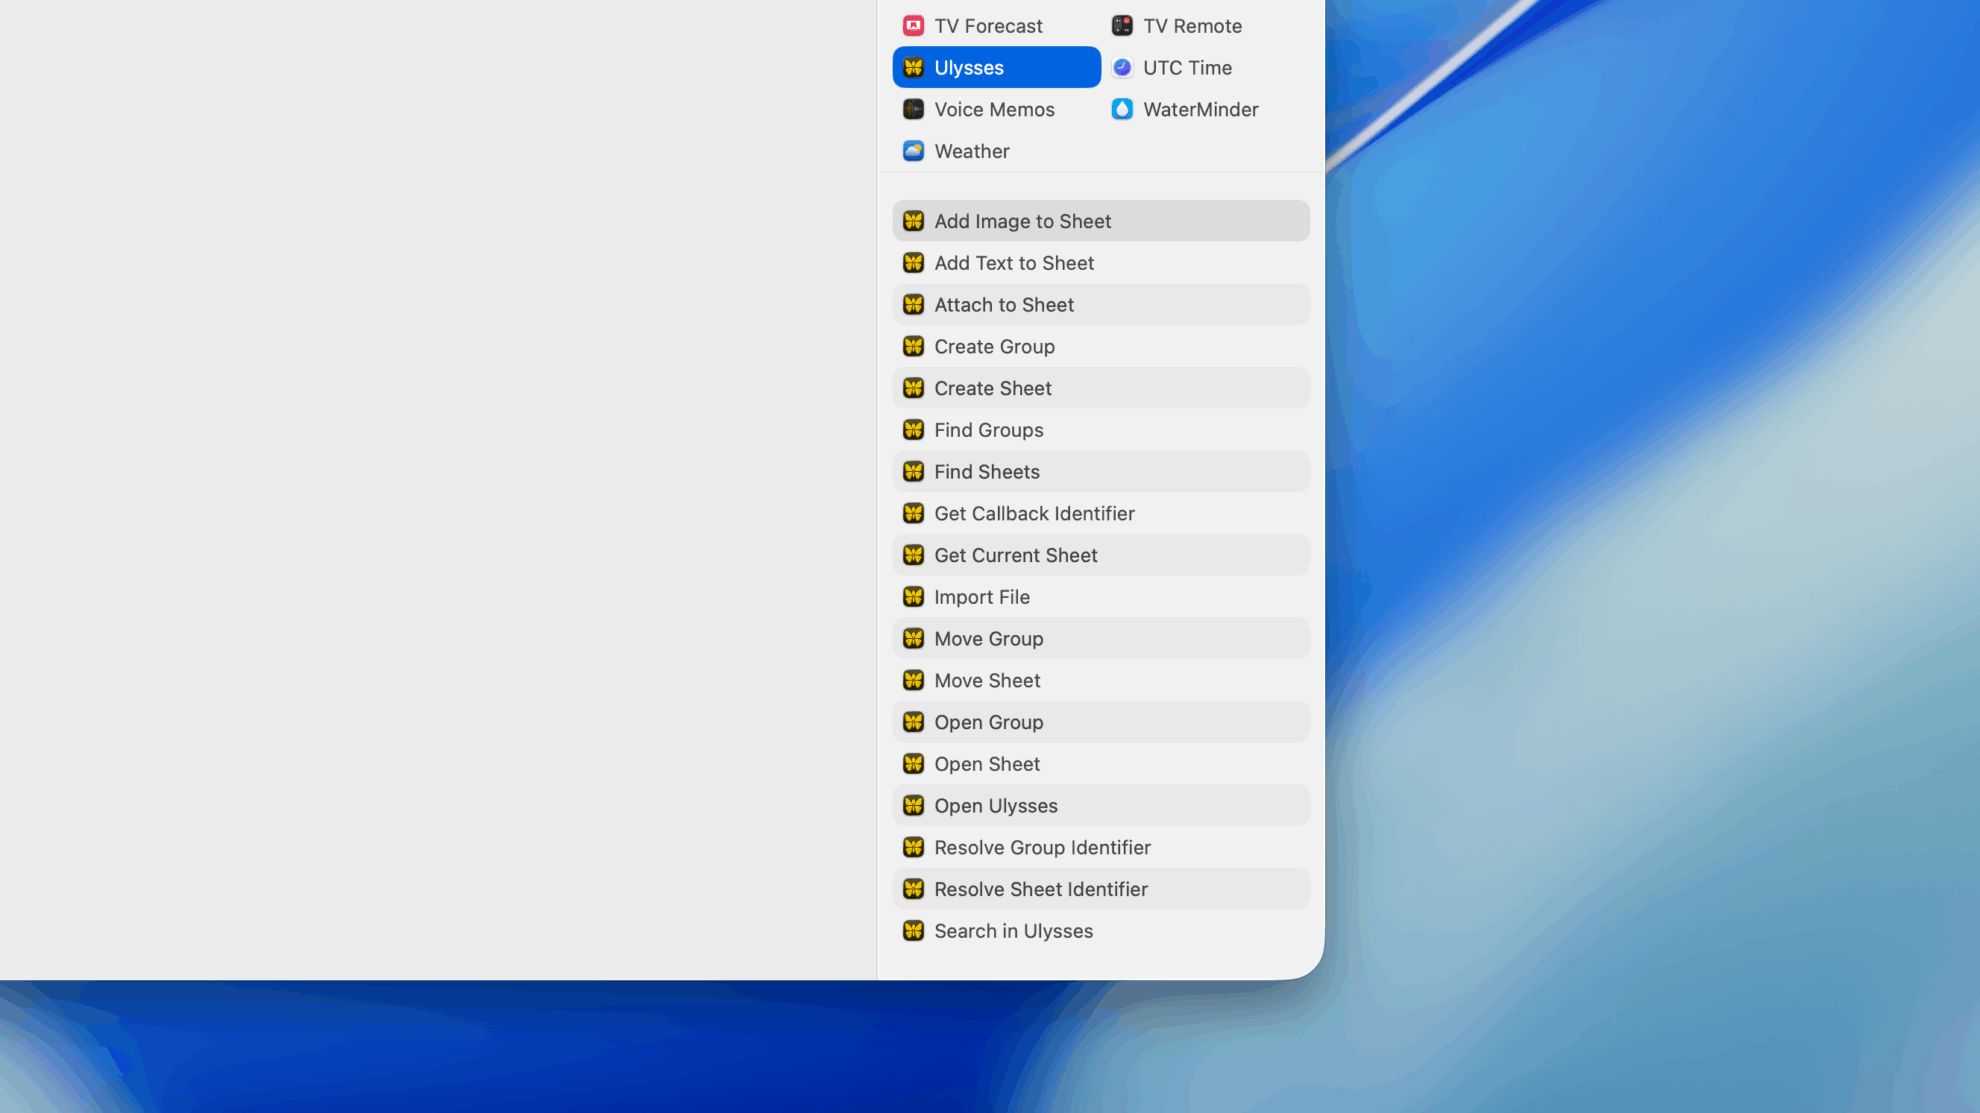Choose the Attach to Sheet action
This screenshot has width=1980, height=1113.
click(x=1004, y=304)
